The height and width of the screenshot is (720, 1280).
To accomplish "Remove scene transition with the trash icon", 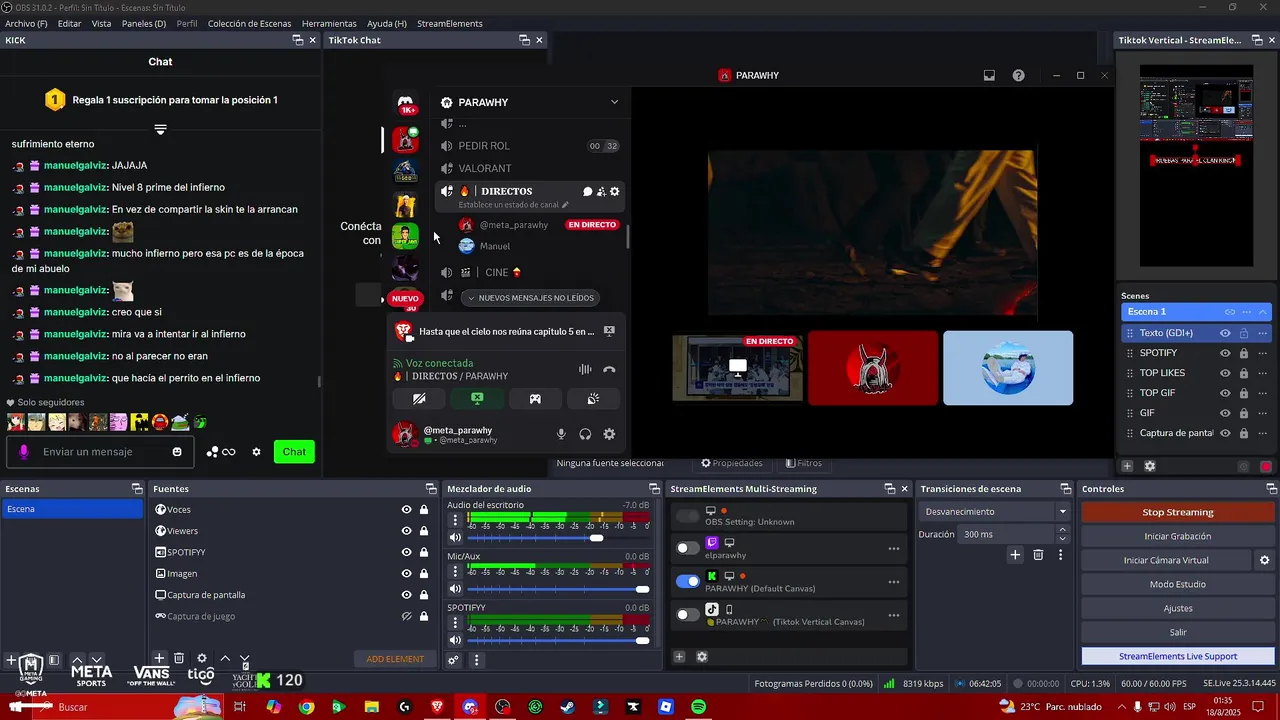I will coord(1038,555).
